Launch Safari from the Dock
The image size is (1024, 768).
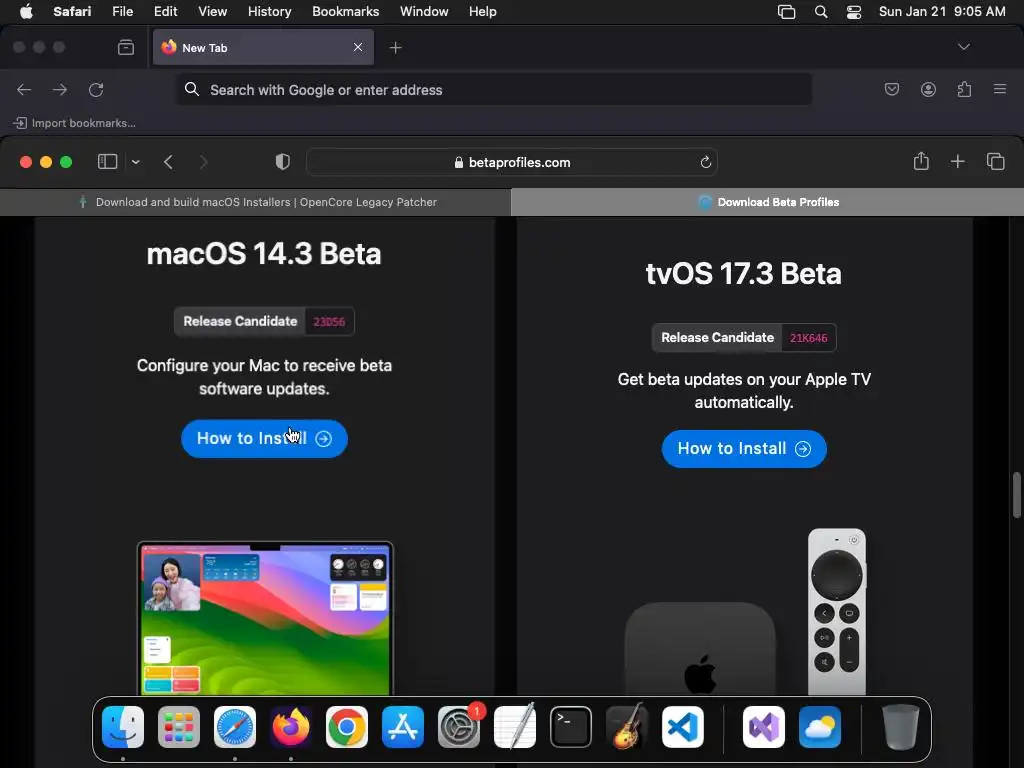pyautogui.click(x=235, y=727)
